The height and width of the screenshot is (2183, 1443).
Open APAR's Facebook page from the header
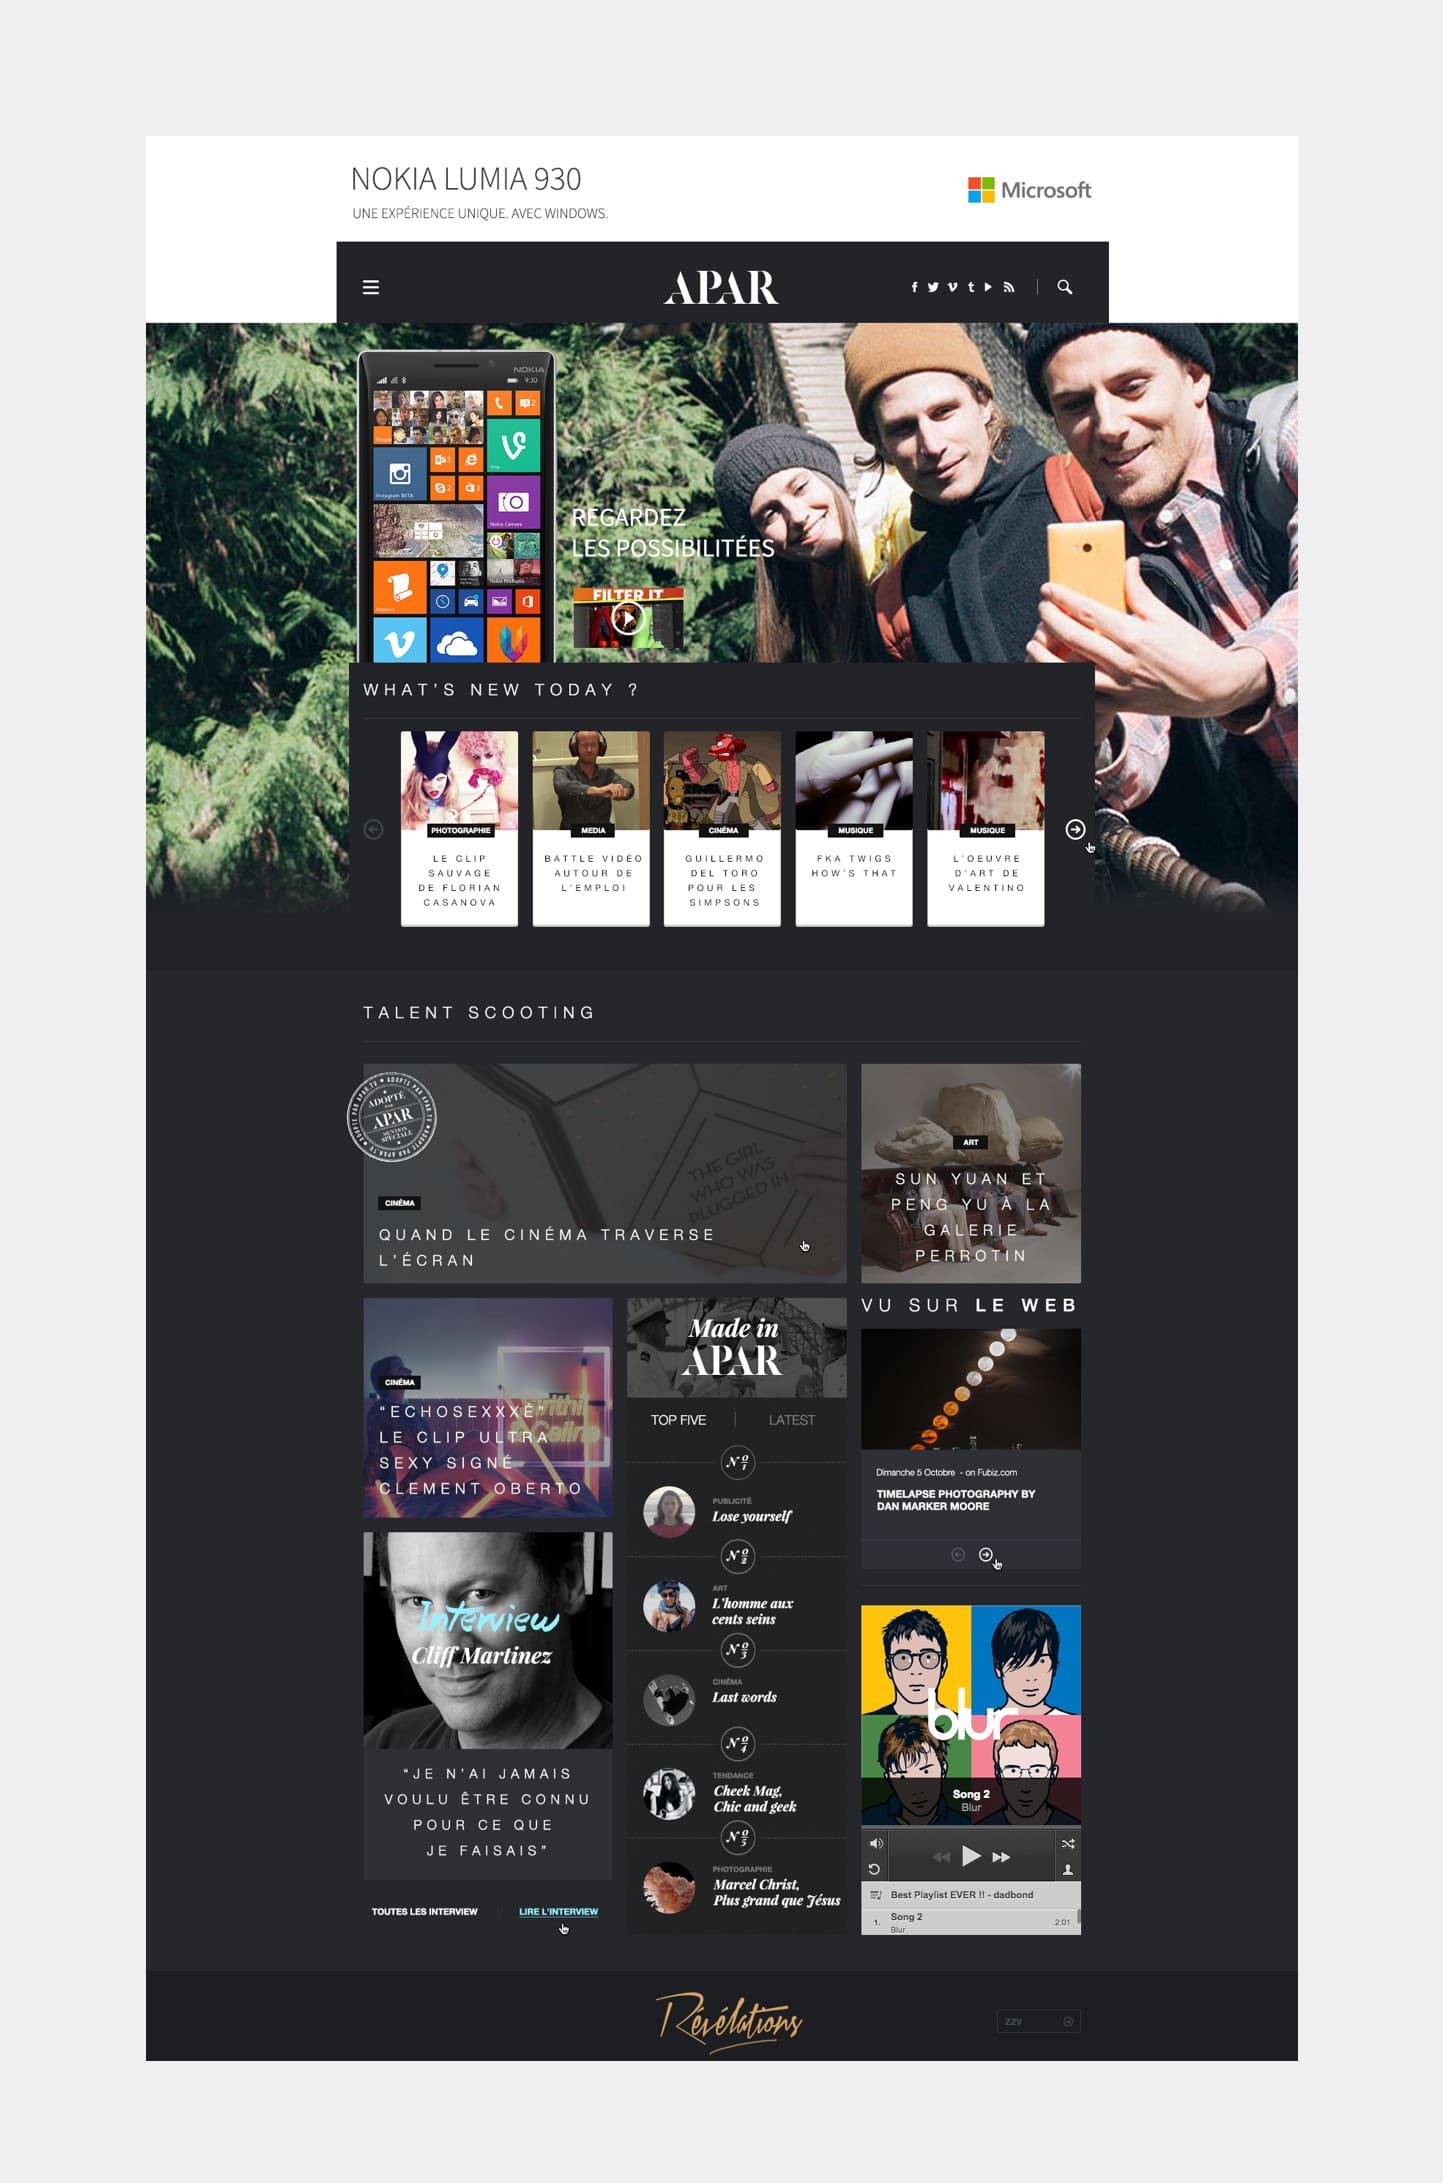pyautogui.click(x=914, y=287)
